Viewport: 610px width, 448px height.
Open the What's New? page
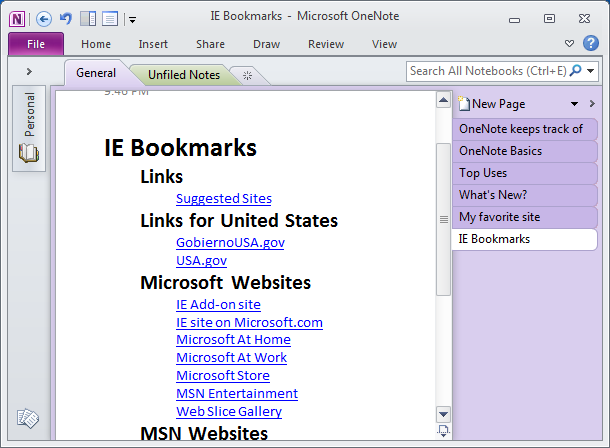pyautogui.click(x=525, y=195)
